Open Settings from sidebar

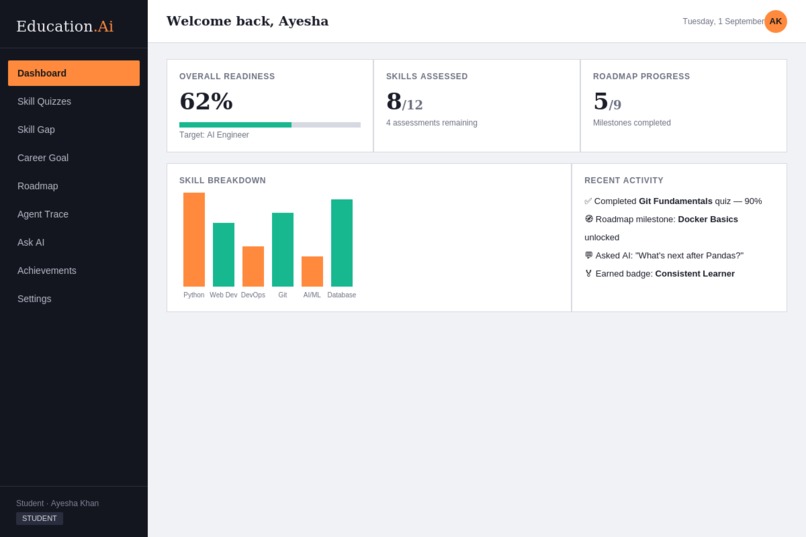point(74,299)
